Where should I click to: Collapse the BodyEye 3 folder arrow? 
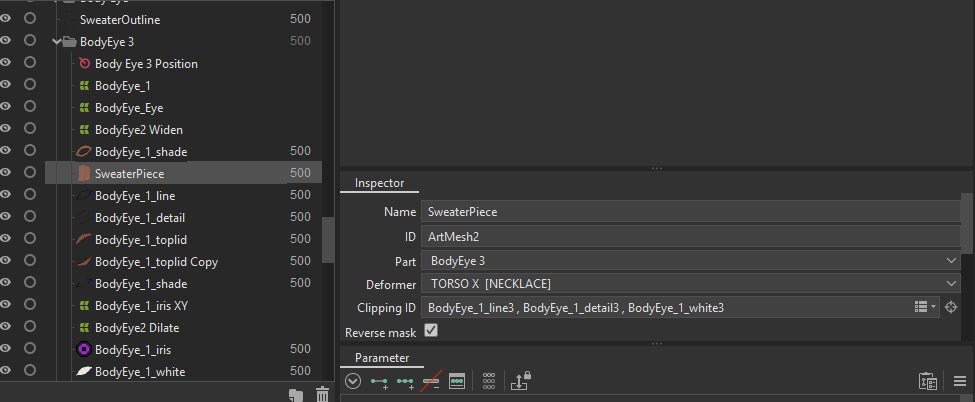point(57,42)
